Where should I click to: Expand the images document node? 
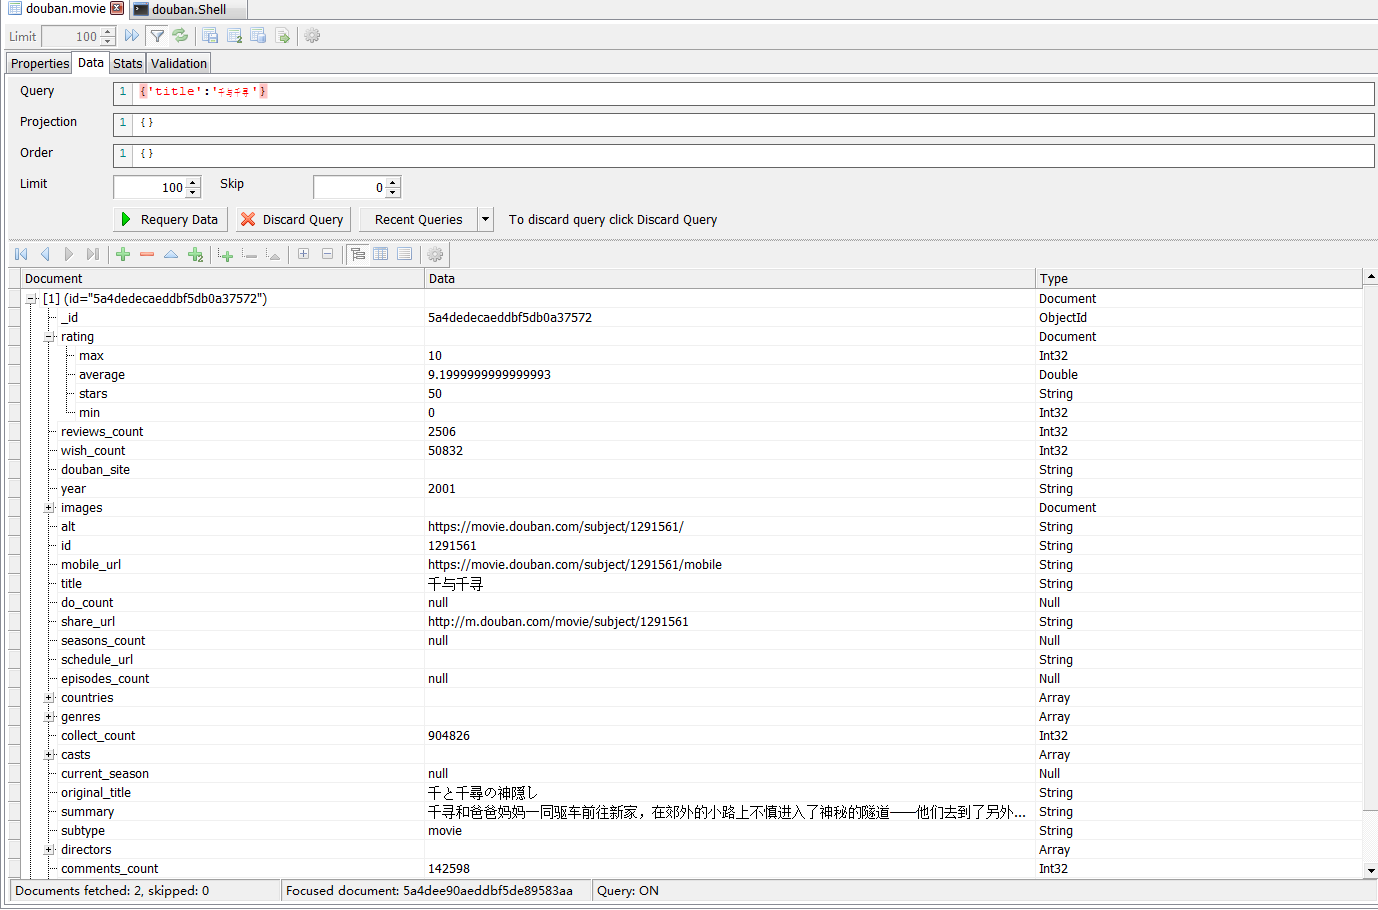click(48, 507)
